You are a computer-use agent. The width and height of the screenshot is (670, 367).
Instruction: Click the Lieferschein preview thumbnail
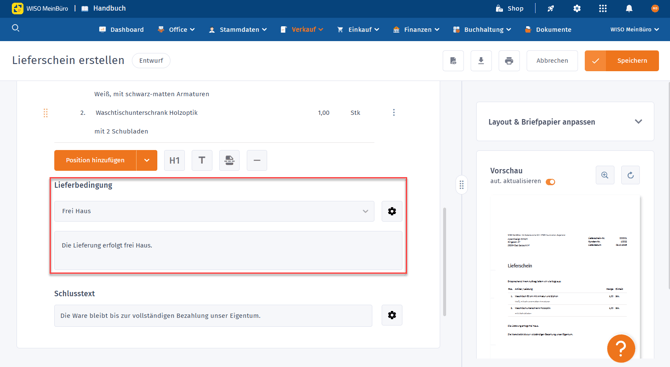pos(566,277)
